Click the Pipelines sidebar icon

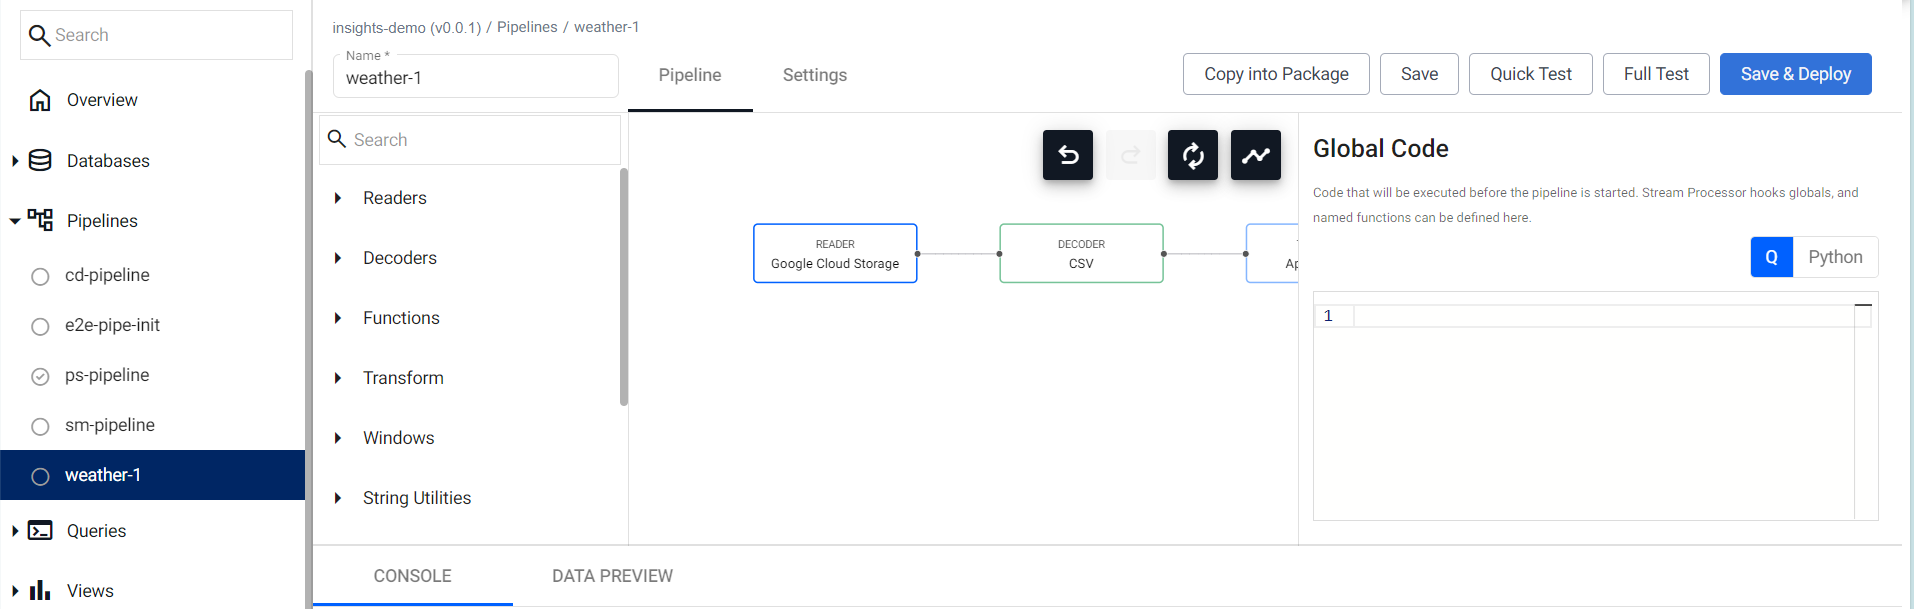tap(39, 220)
